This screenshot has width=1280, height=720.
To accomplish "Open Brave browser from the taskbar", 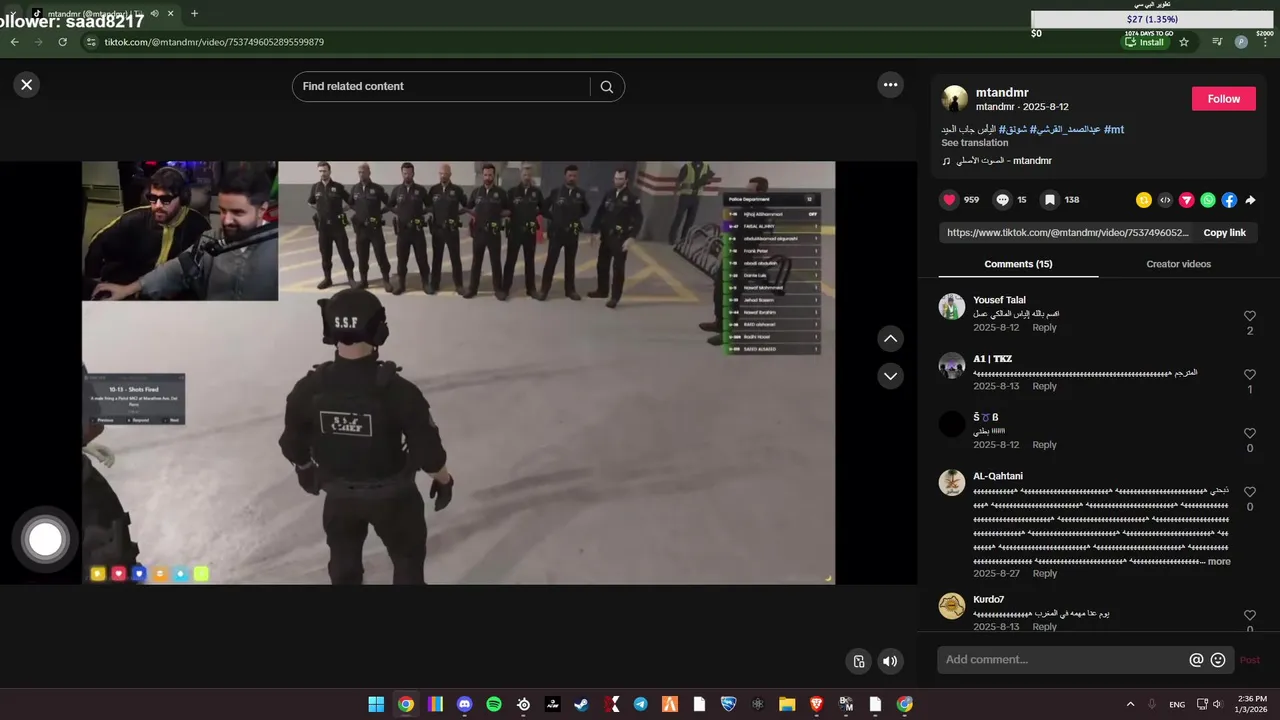I will [x=816, y=704].
